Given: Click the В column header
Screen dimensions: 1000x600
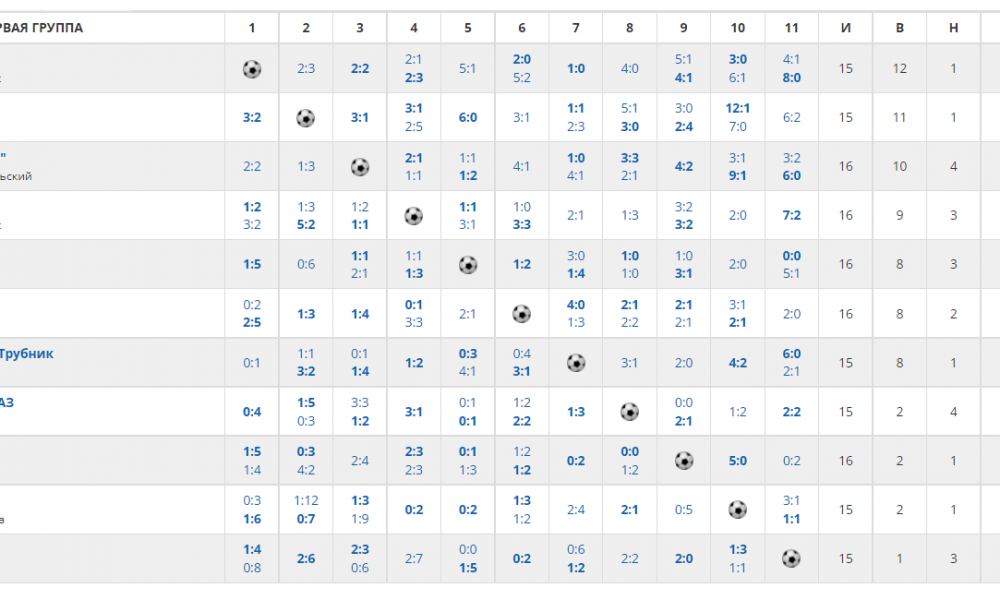Looking at the screenshot, I should coord(899,28).
